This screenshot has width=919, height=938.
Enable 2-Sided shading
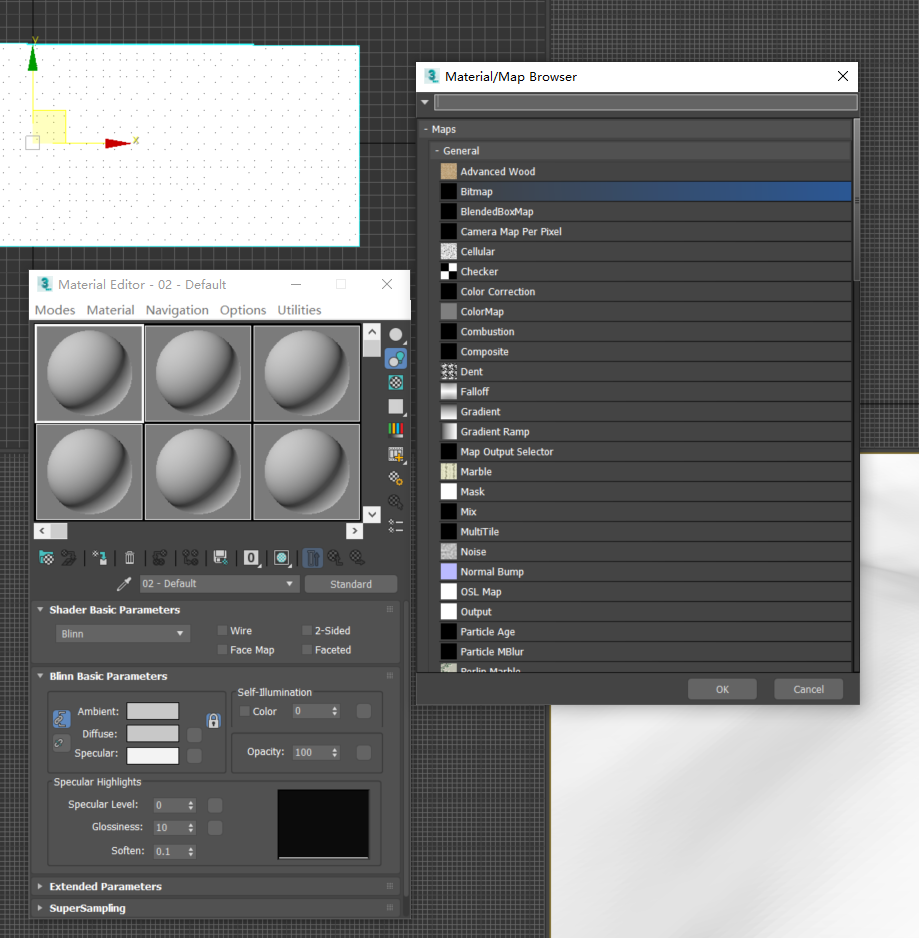[307, 630]
